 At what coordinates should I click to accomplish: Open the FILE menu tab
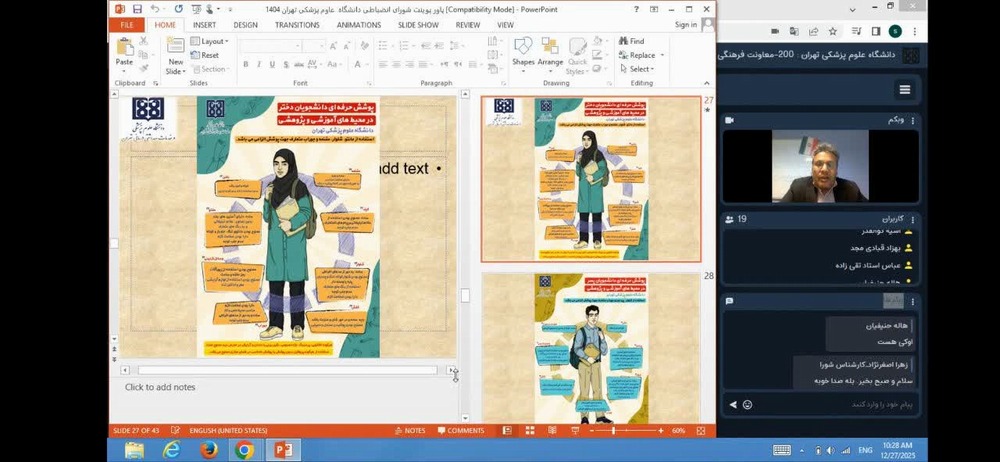click(127, 24)
